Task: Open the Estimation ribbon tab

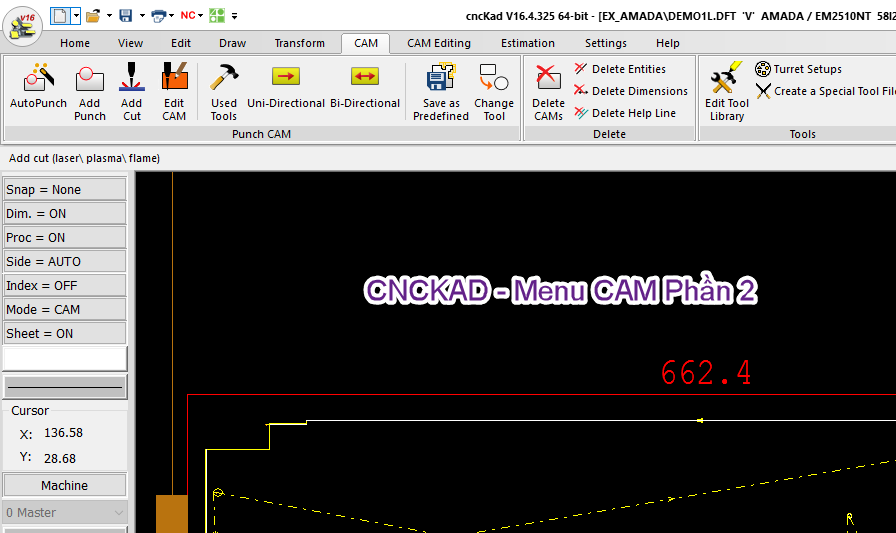Action: pyautogui.click(x=527, y=43)
